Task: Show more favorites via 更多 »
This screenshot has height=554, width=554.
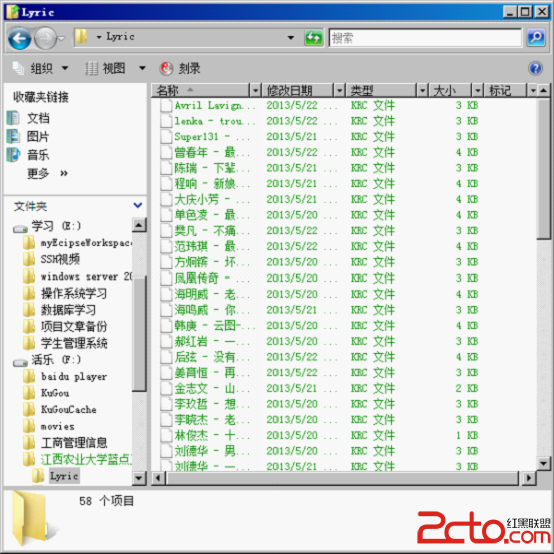Action: (x=47, y=173)
